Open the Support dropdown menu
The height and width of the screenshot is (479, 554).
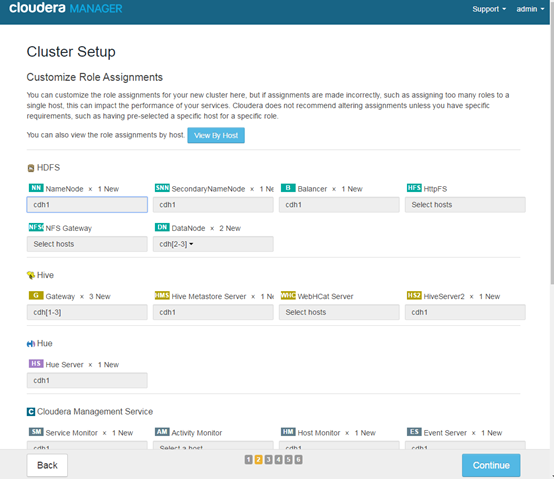click(x=489, y=9)
